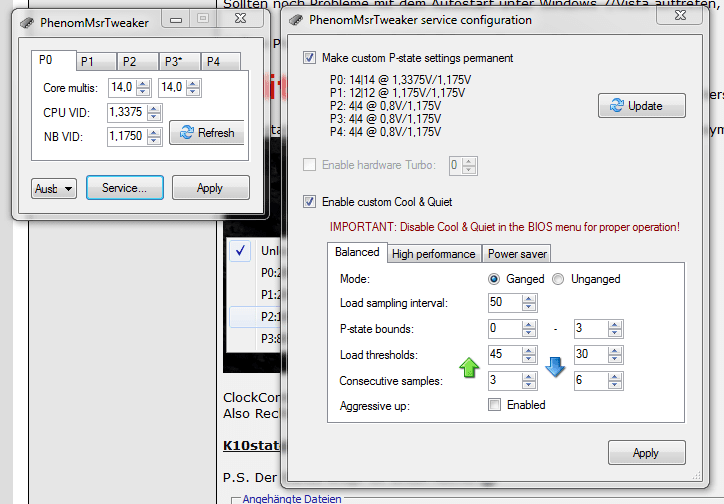
Task: Click the IMPORTANT: Disable Cool & Quiet warning text
Action: pos(504,227)
